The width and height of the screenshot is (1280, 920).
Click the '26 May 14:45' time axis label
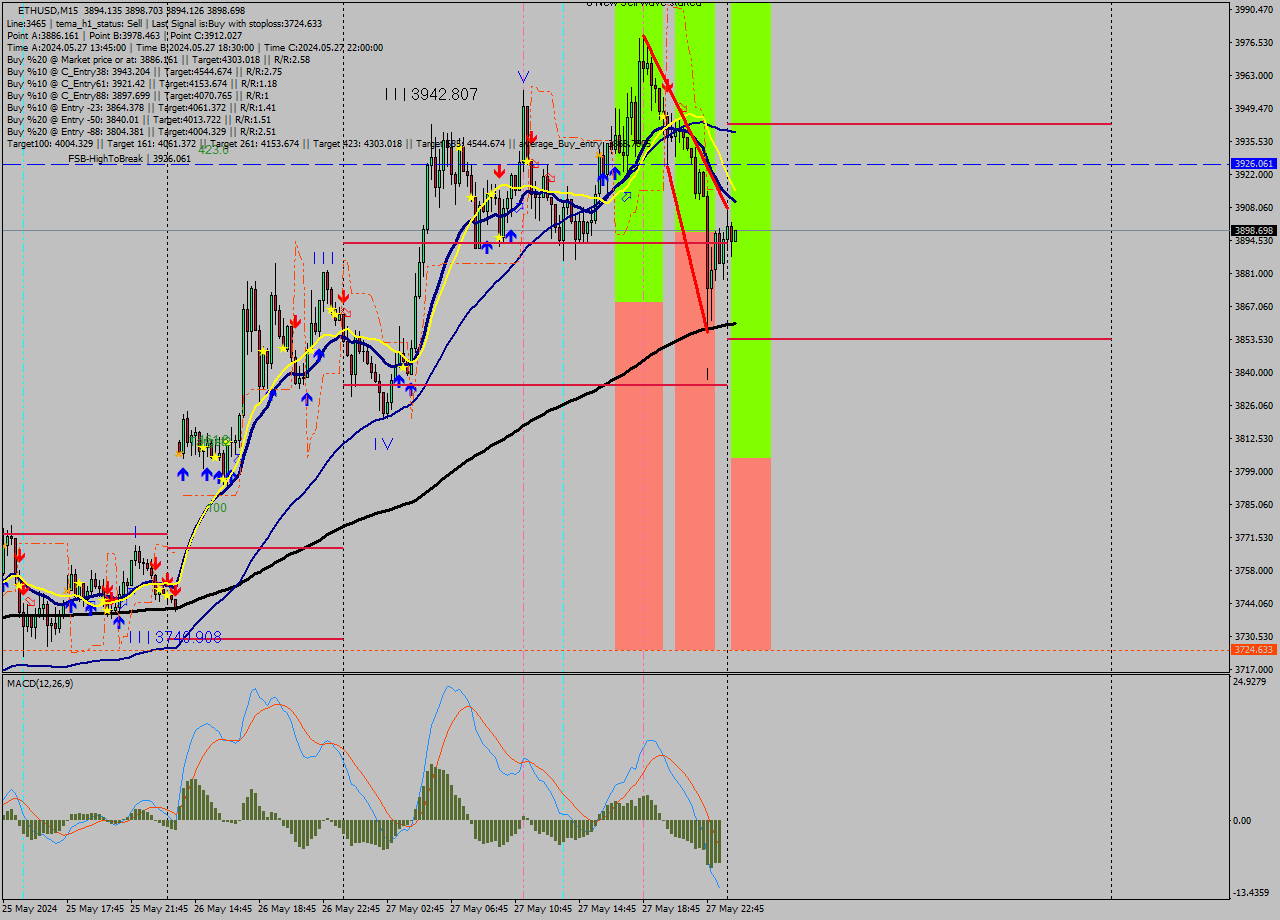point(224,909)
